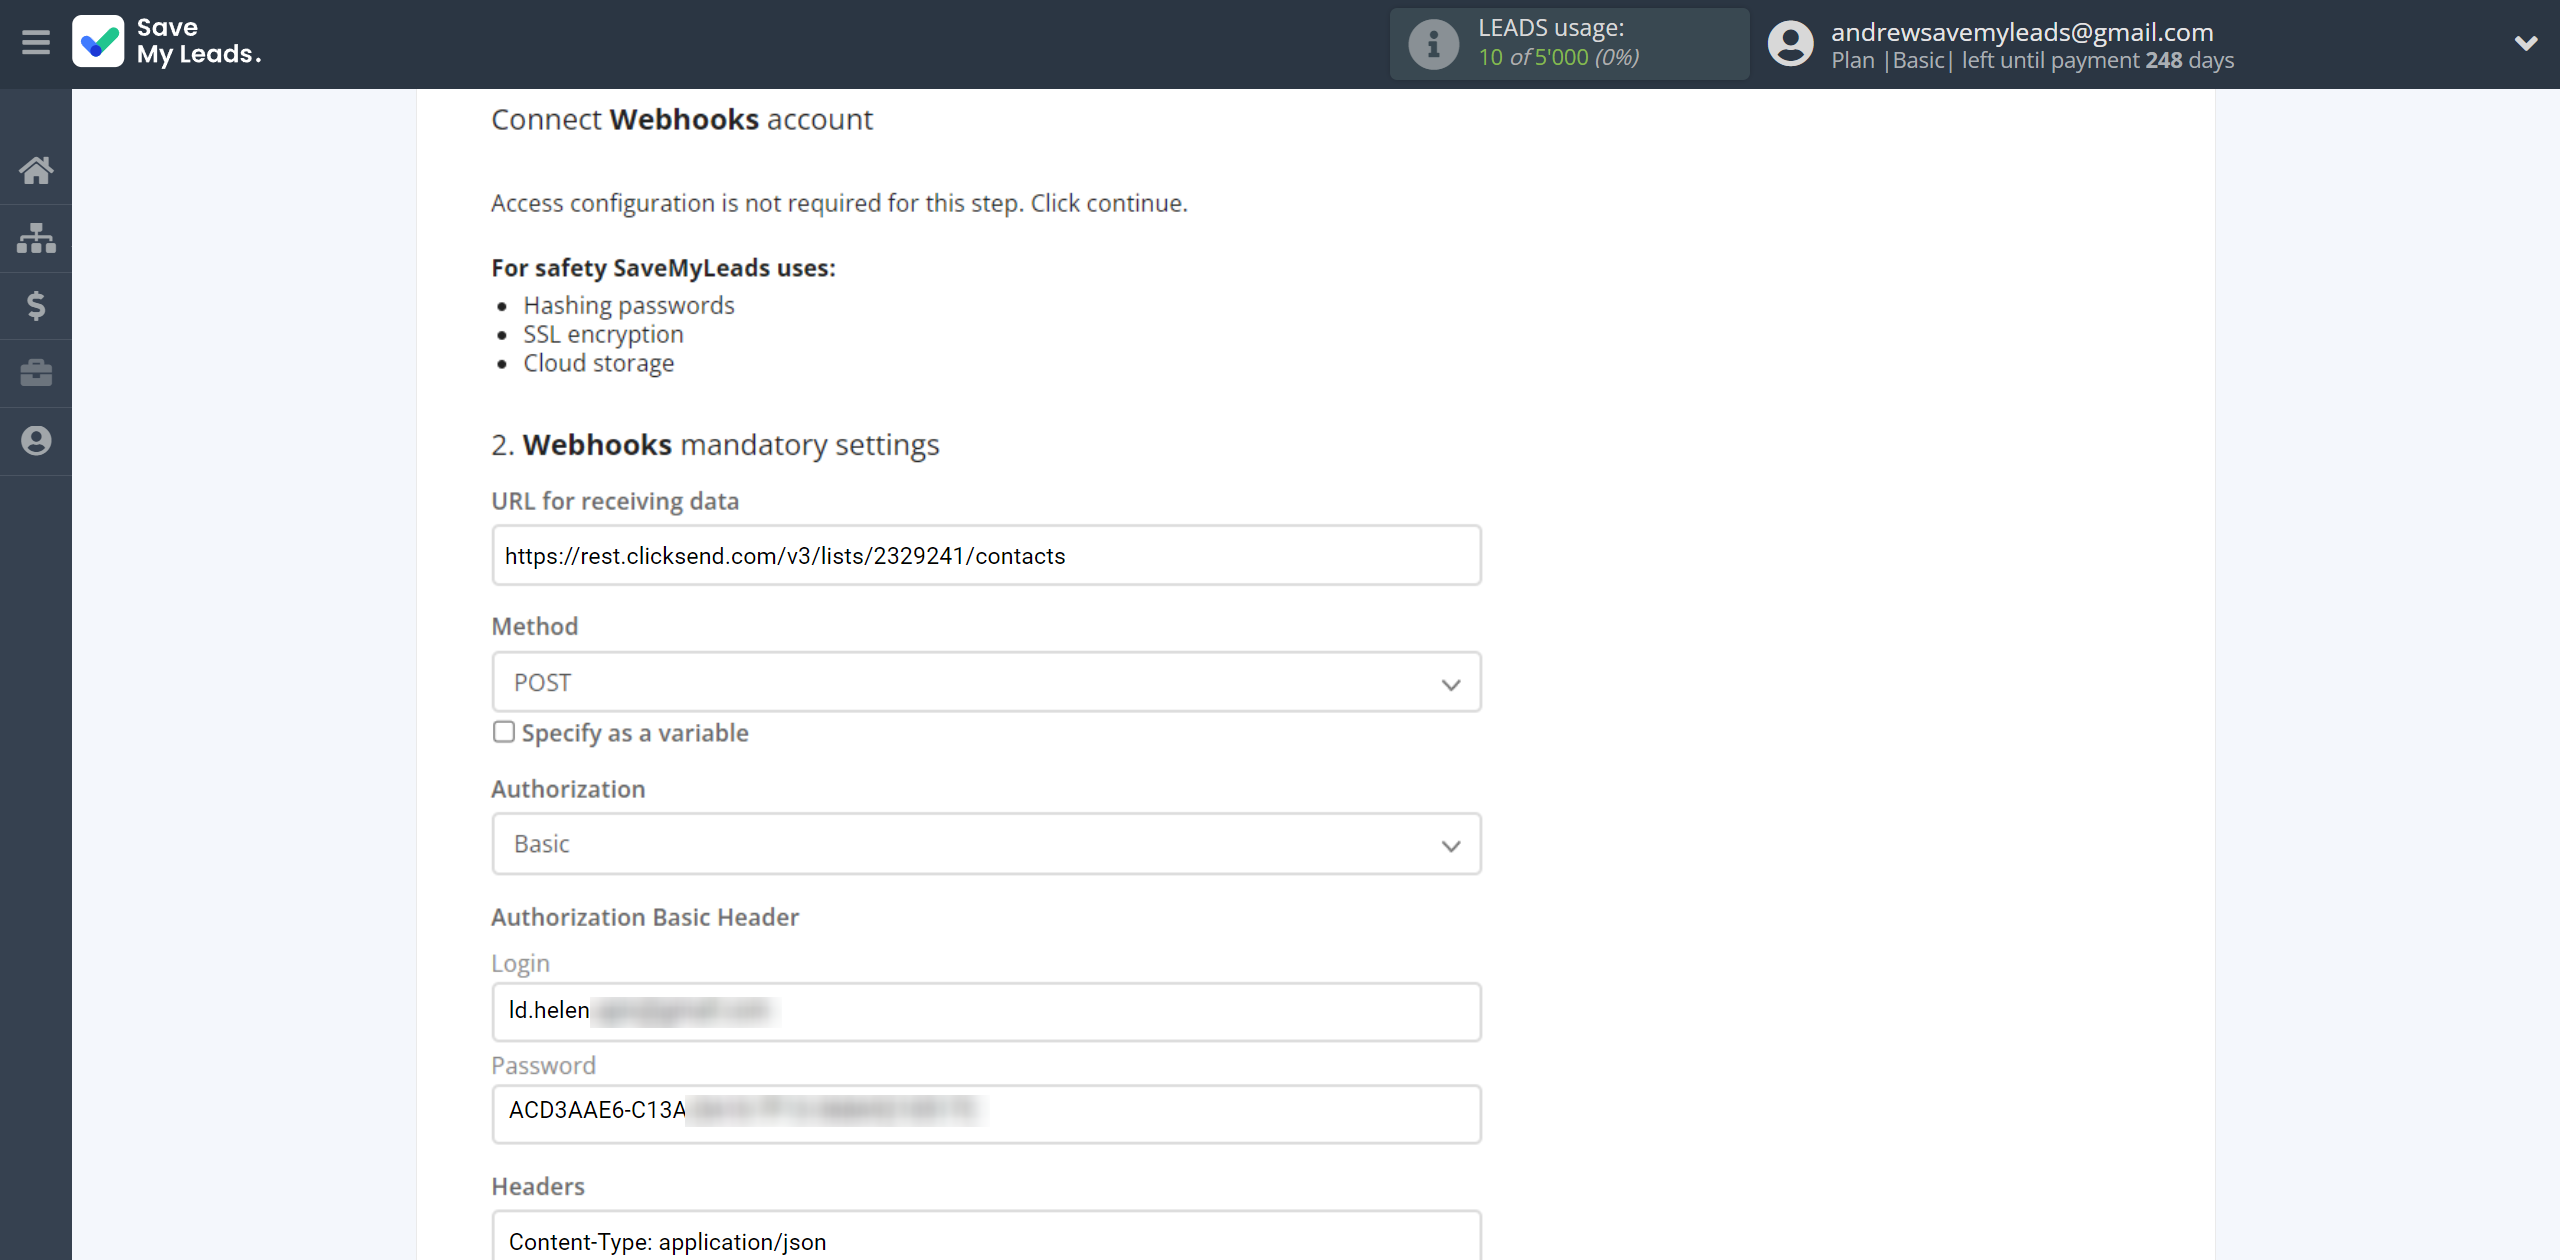Click the Save My Leads brand name

pos(199,42)
